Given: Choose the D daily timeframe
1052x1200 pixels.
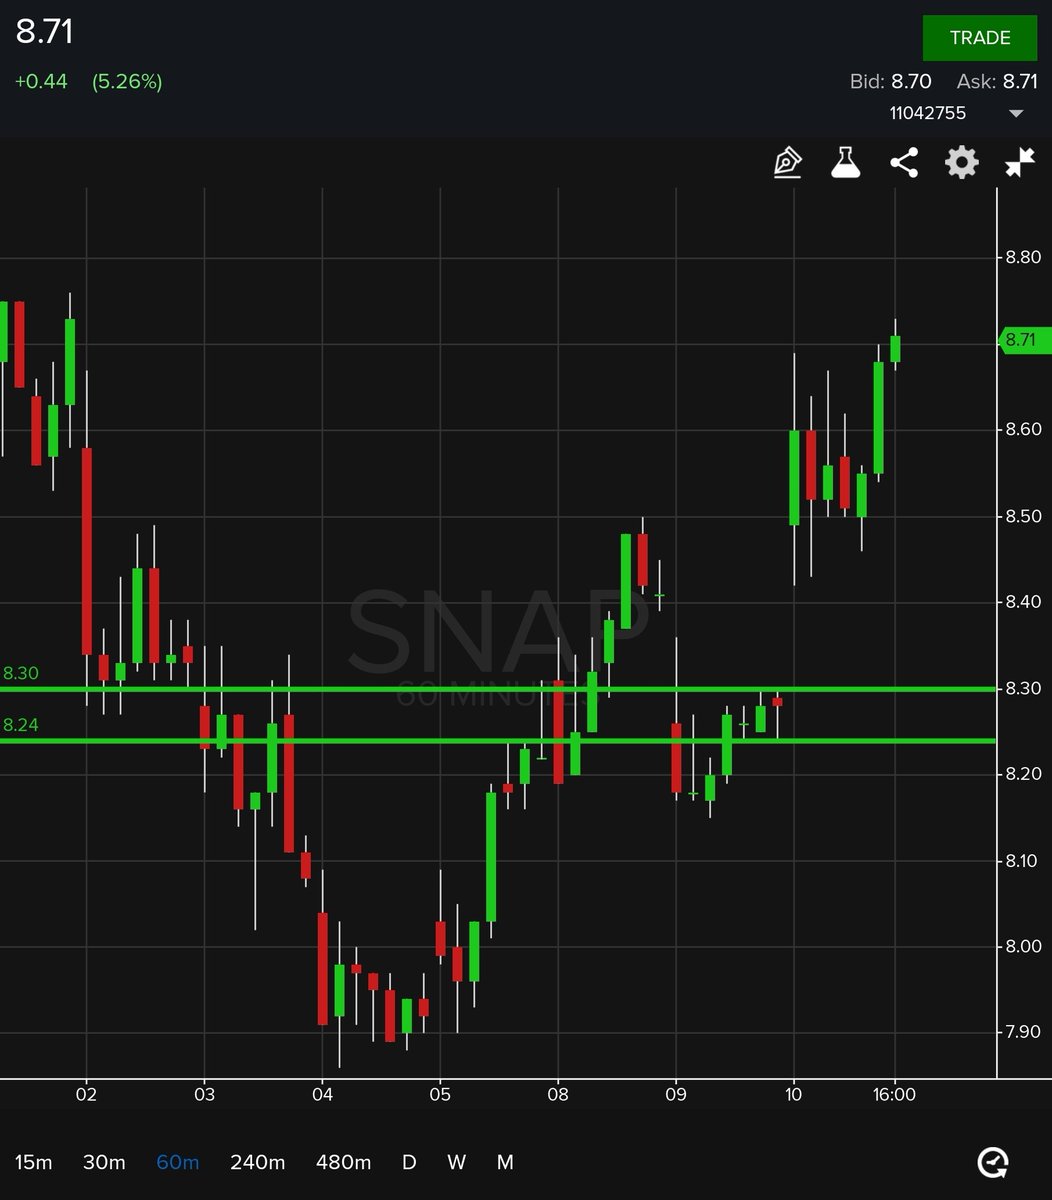Looking at the screenshot, I should tap(409, 1162).
